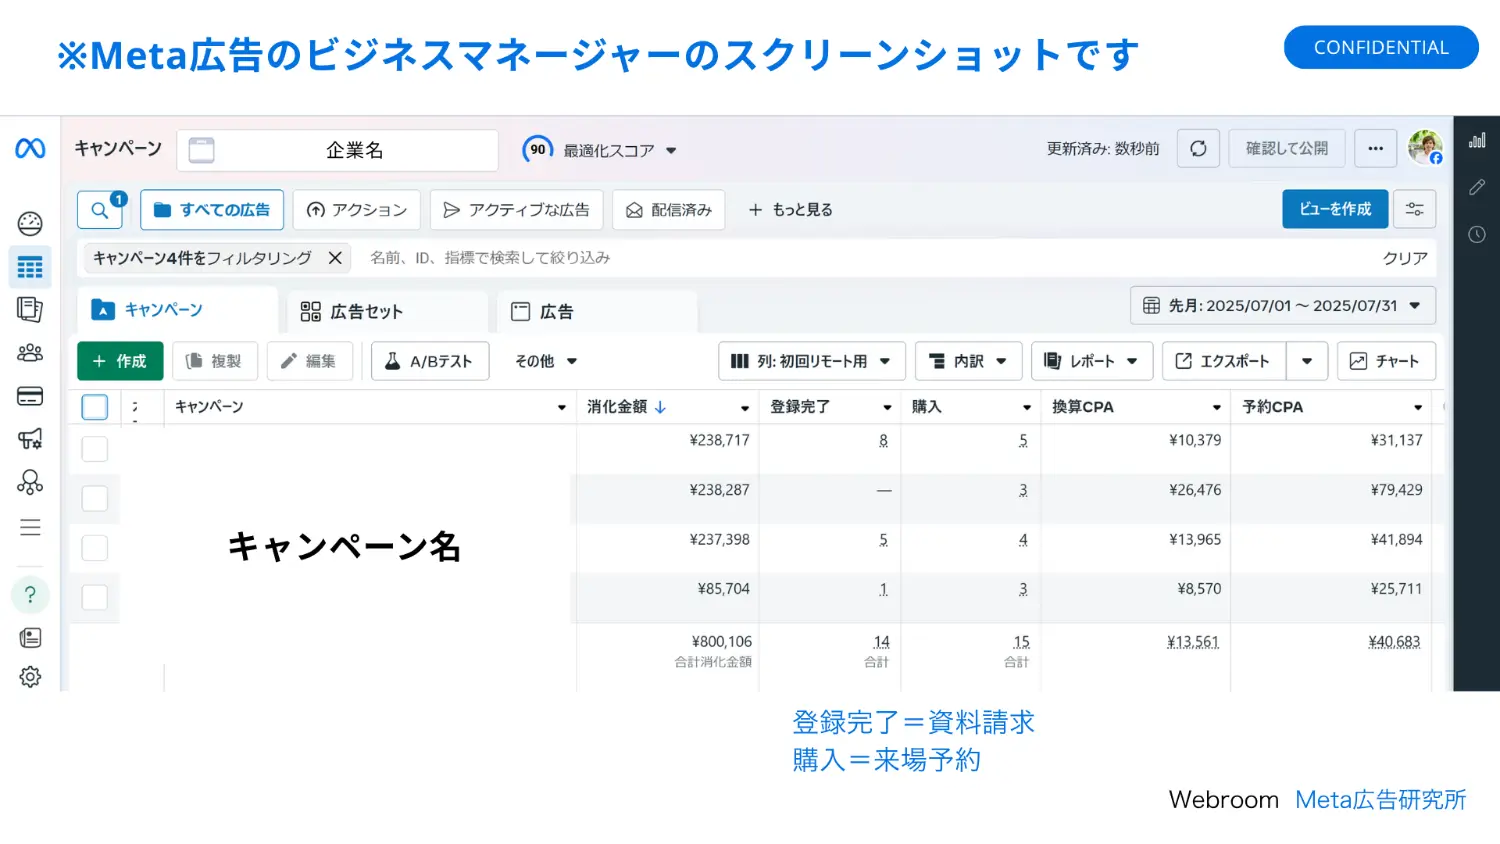
Task: Open the 列: 初回リモート用 columns dropdown
Action: (811, 361)
